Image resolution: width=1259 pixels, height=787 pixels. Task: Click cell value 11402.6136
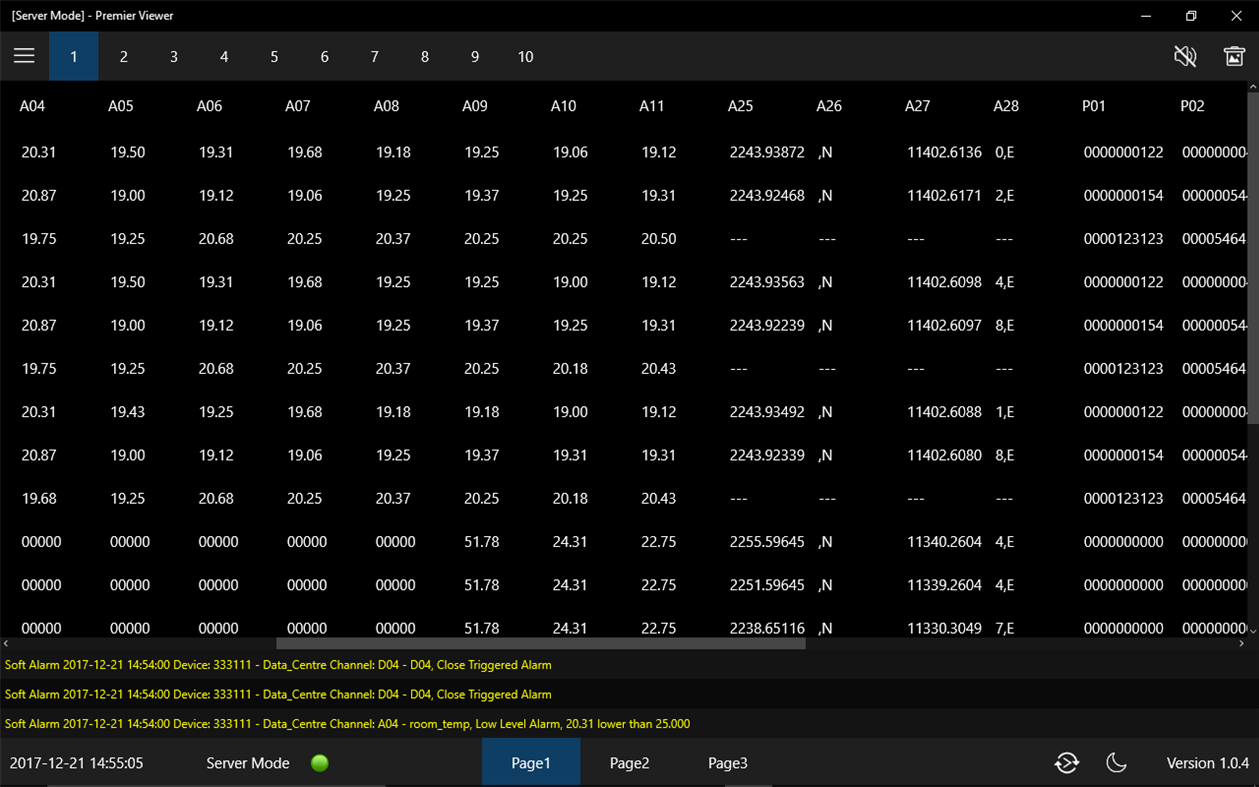(x=944, y=152)
